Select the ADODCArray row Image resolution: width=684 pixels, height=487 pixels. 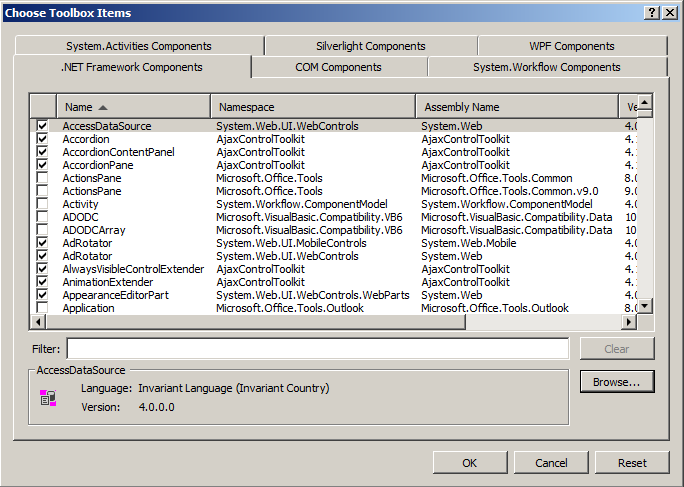pyautogui.click(x=334, y=230)
